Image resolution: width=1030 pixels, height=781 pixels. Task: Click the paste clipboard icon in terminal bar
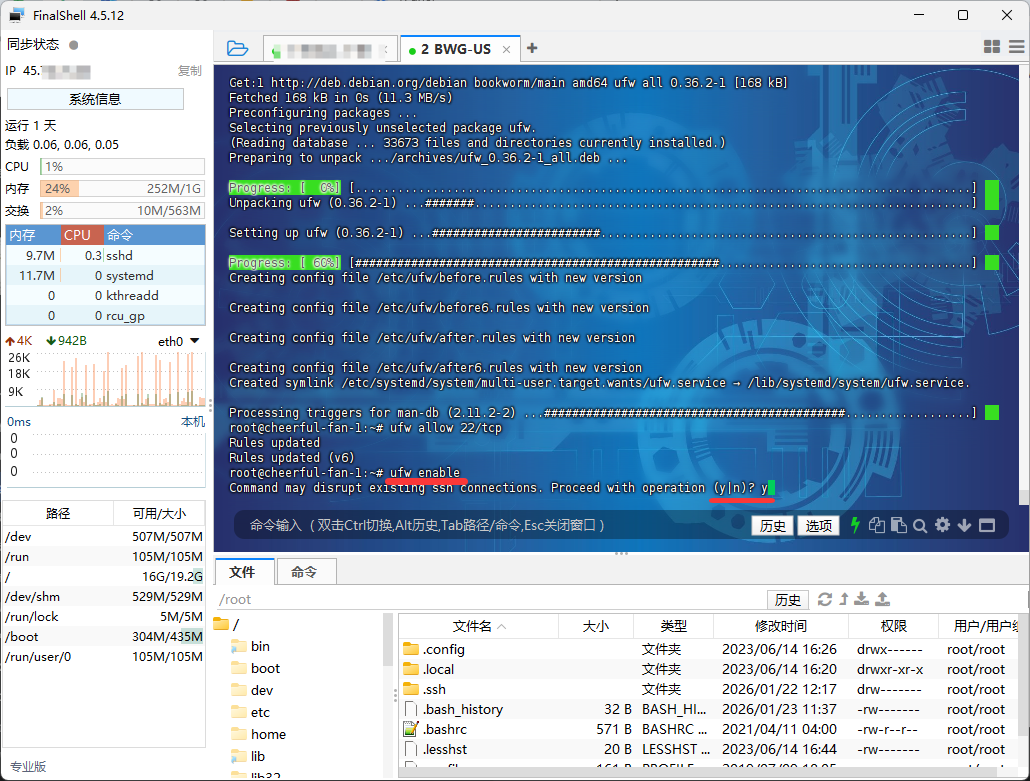[x=898, y=525]
